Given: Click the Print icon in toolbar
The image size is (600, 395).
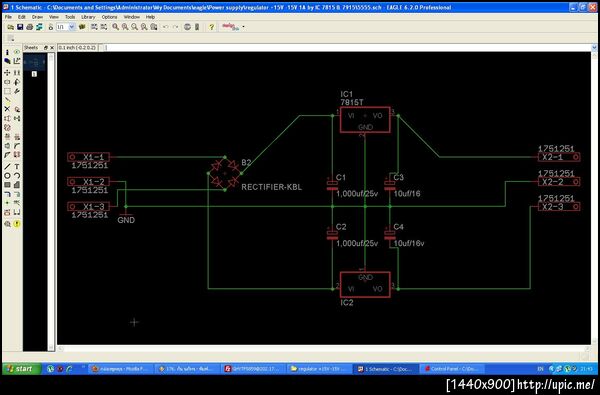Looking at the screenshot, I should tap(29, 27).
